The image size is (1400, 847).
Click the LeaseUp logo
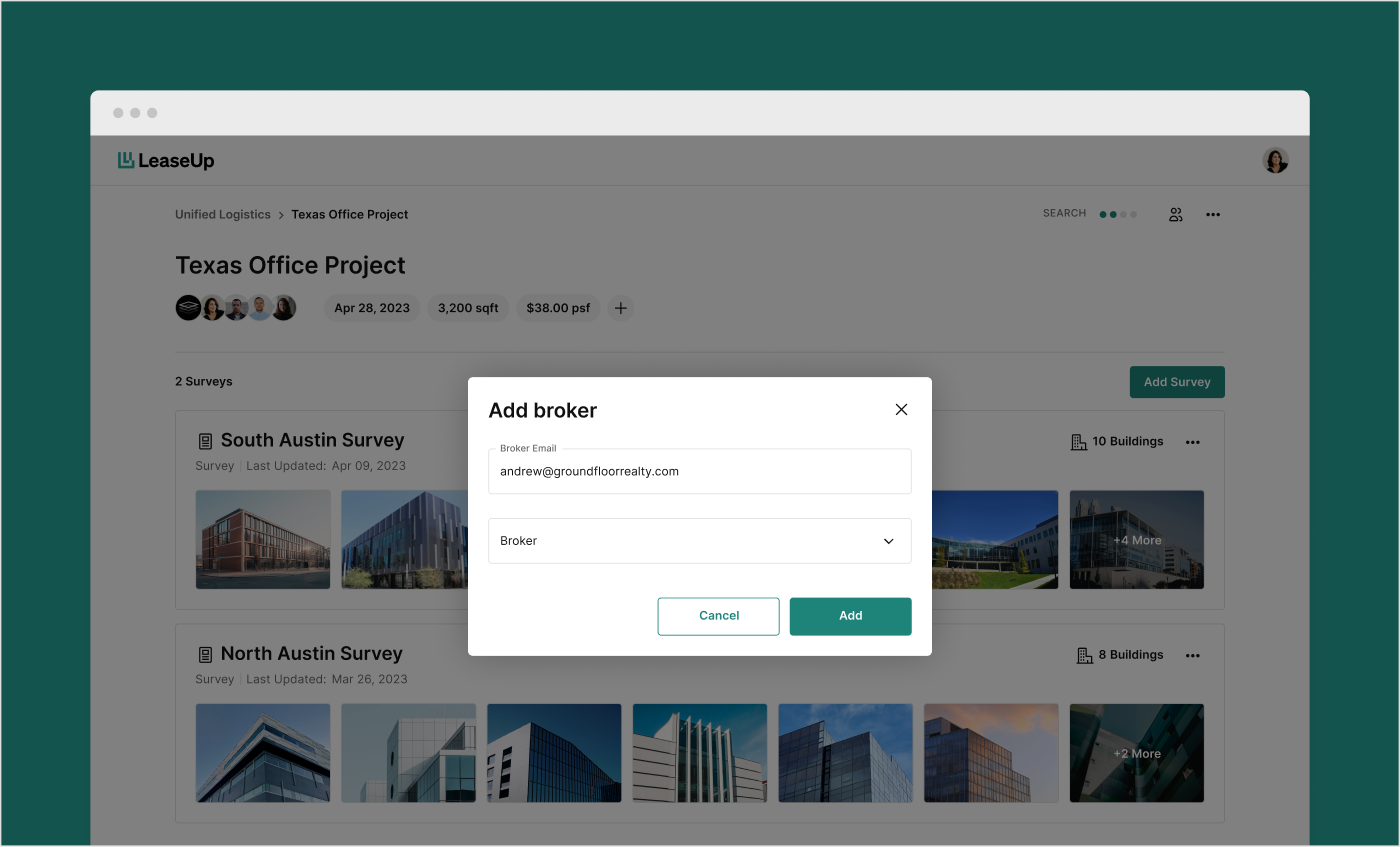[x=166, y=161]
